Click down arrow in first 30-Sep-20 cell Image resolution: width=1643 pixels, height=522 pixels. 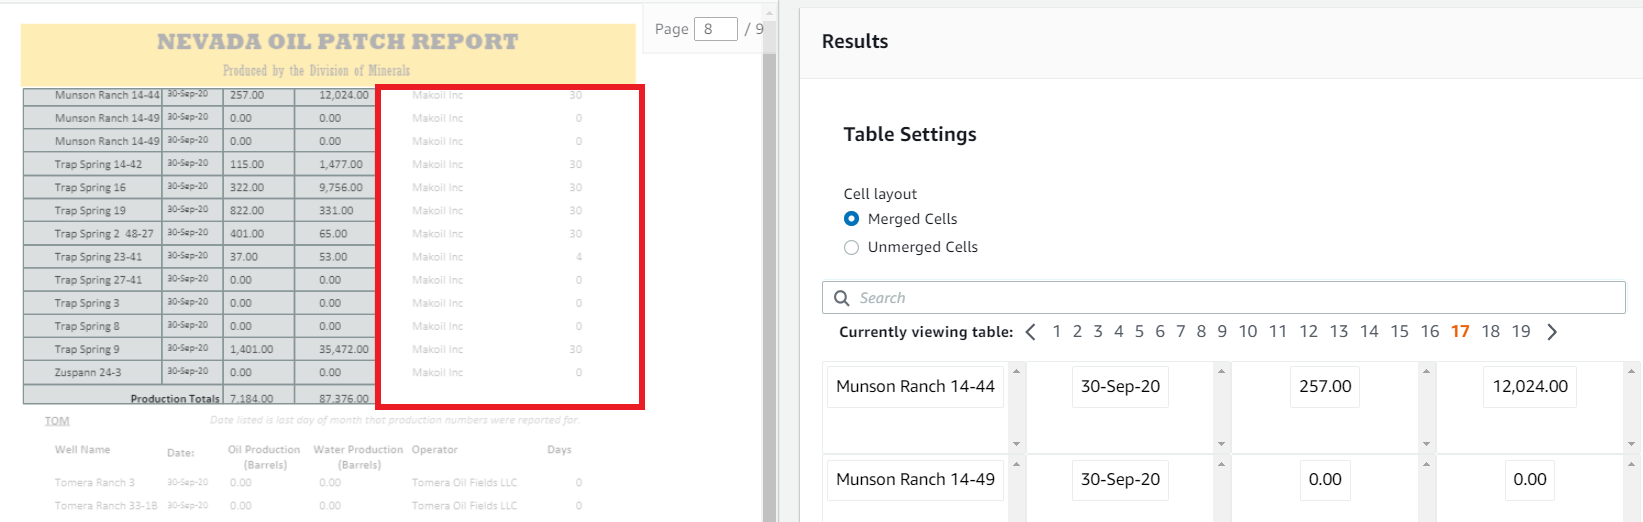coord(1221,444)
